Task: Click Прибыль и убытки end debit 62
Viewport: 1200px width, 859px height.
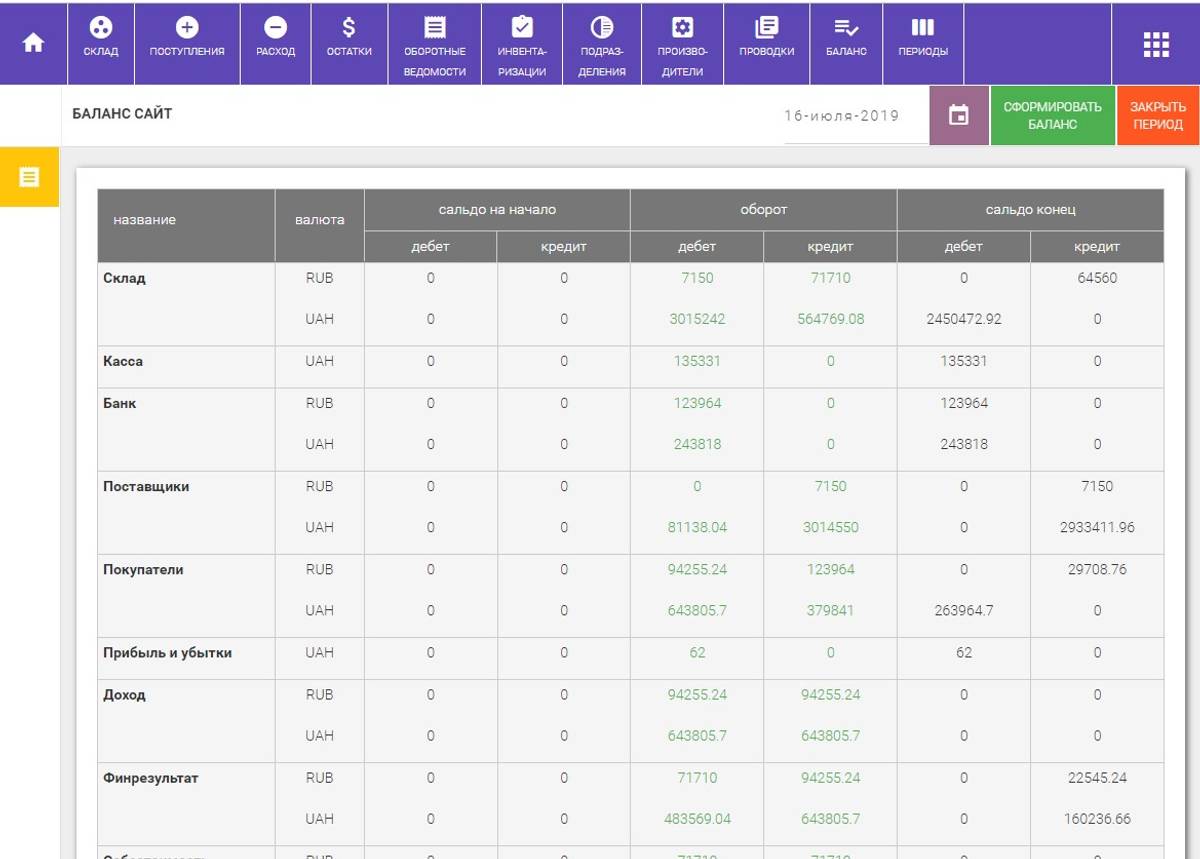Action: 963,652
